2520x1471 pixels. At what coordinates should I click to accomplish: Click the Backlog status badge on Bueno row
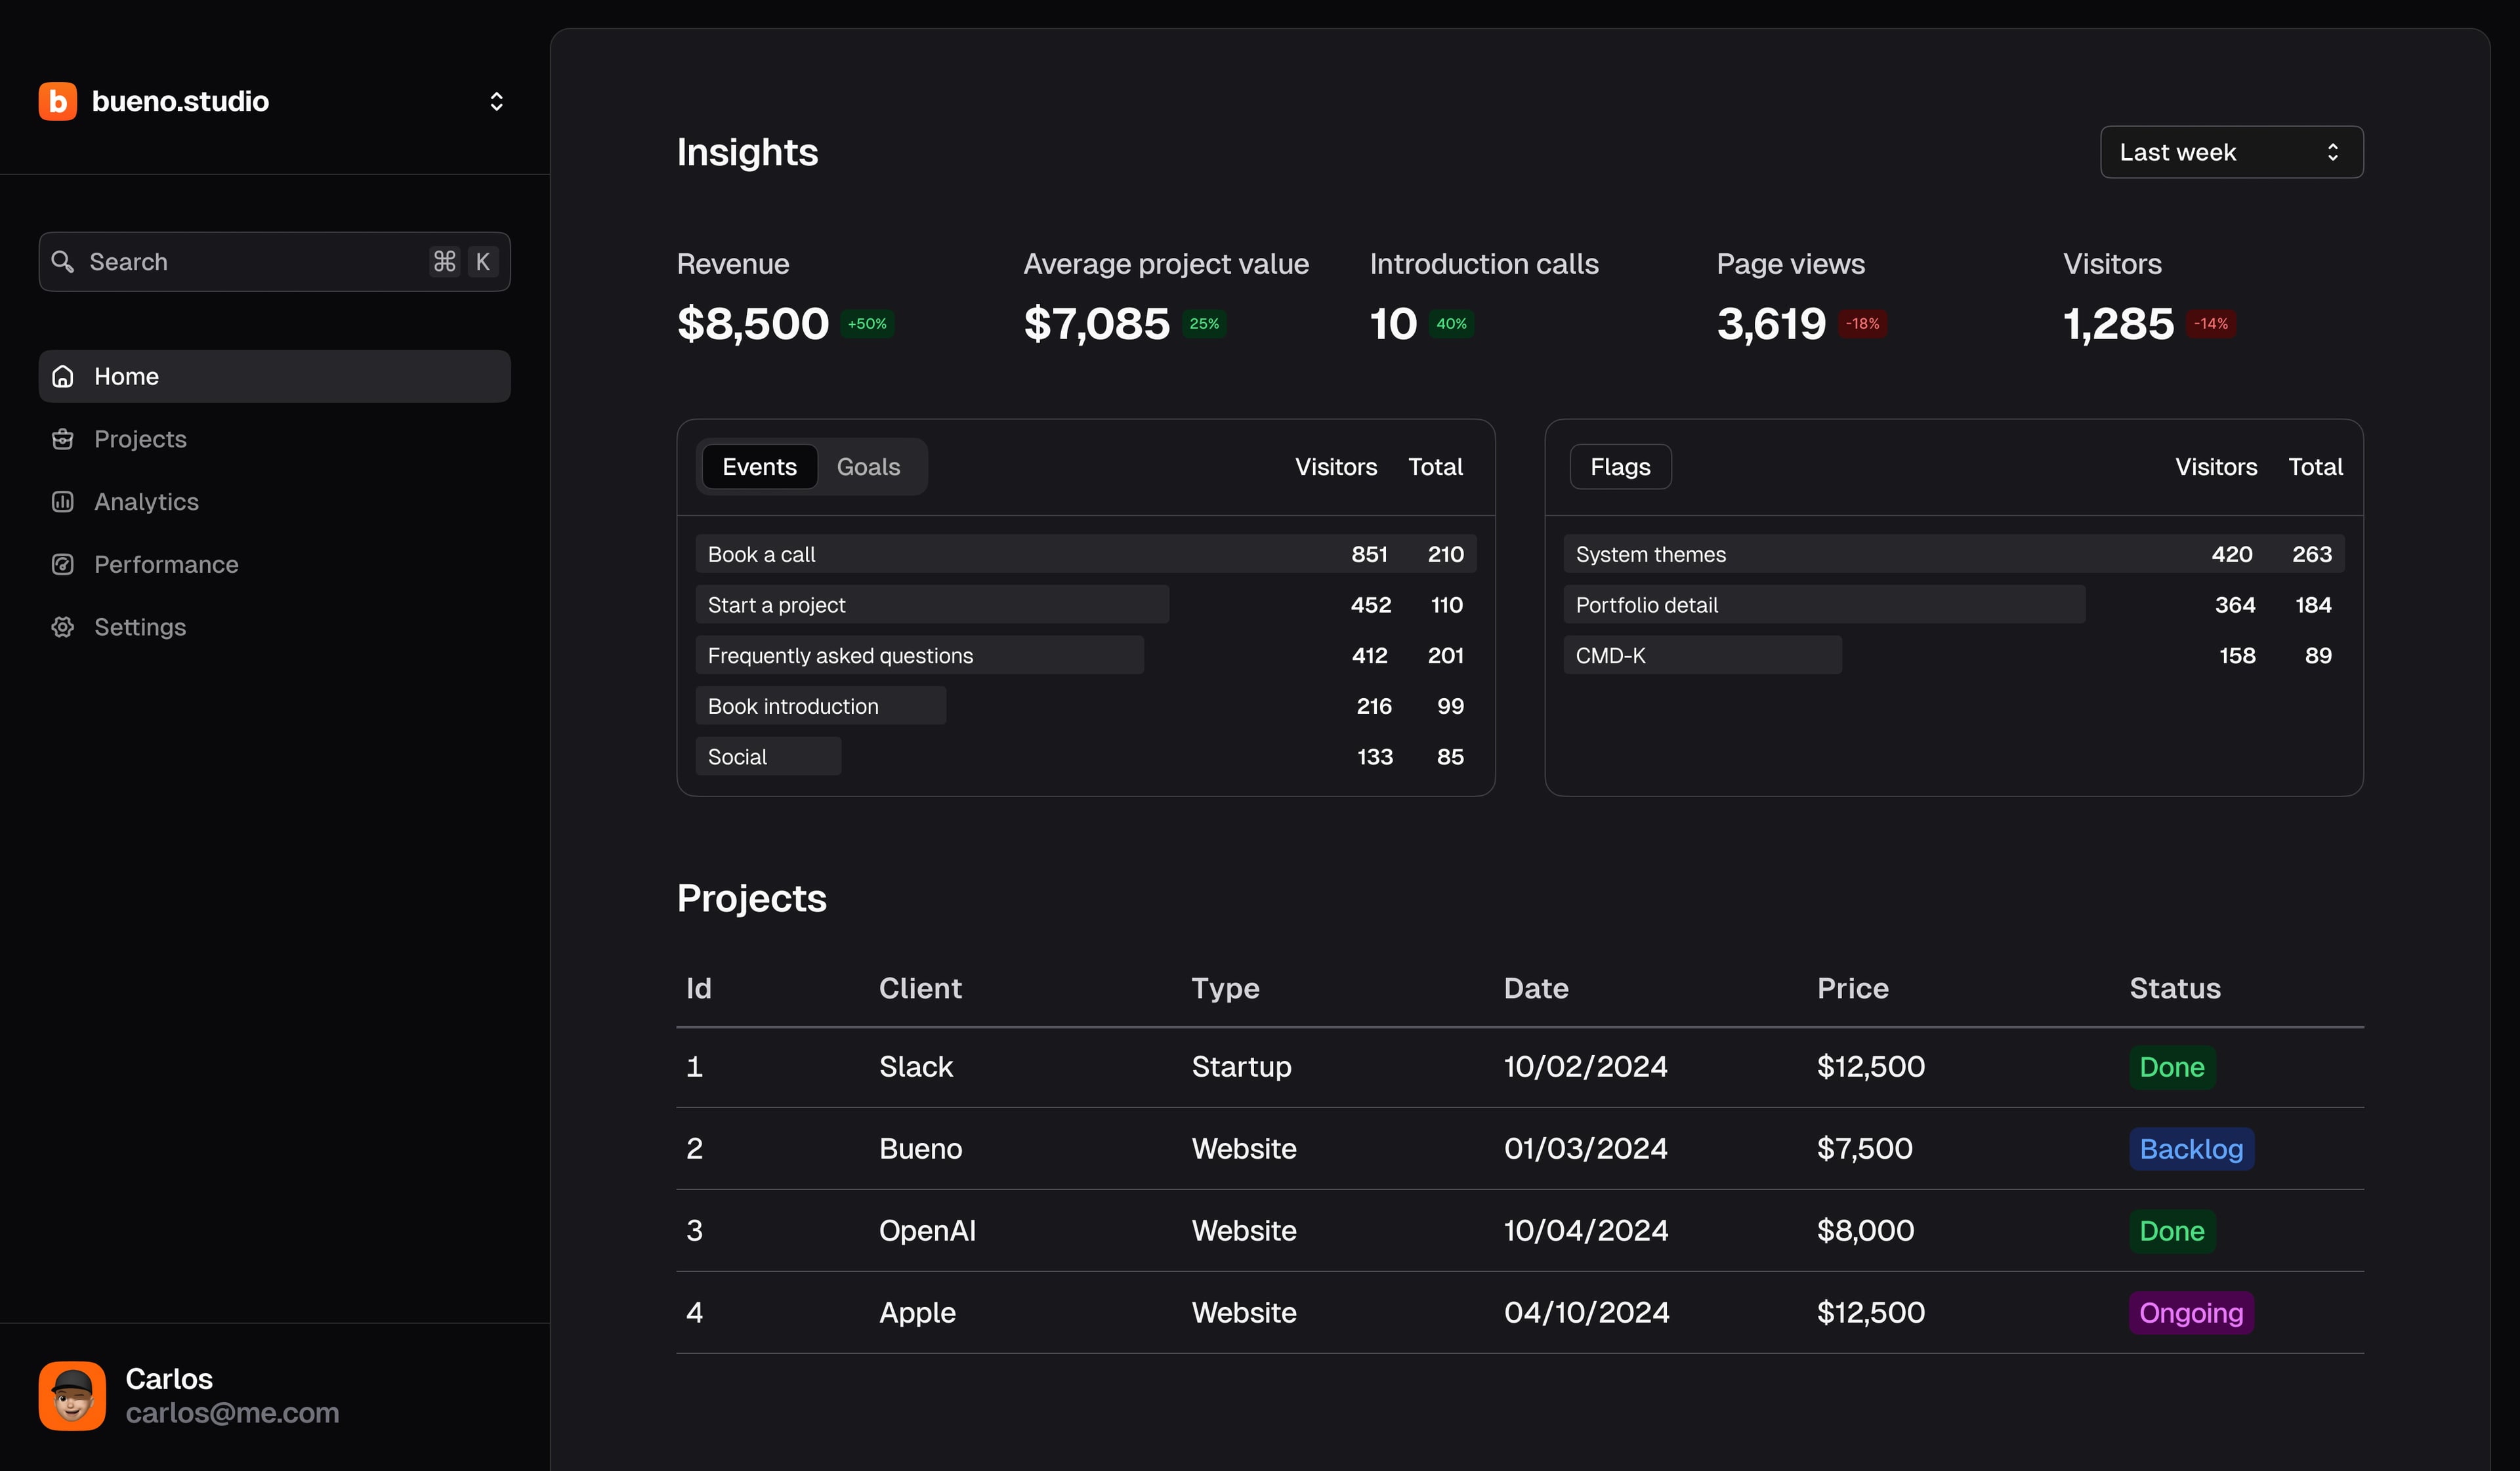(x=2190, y=1148)
